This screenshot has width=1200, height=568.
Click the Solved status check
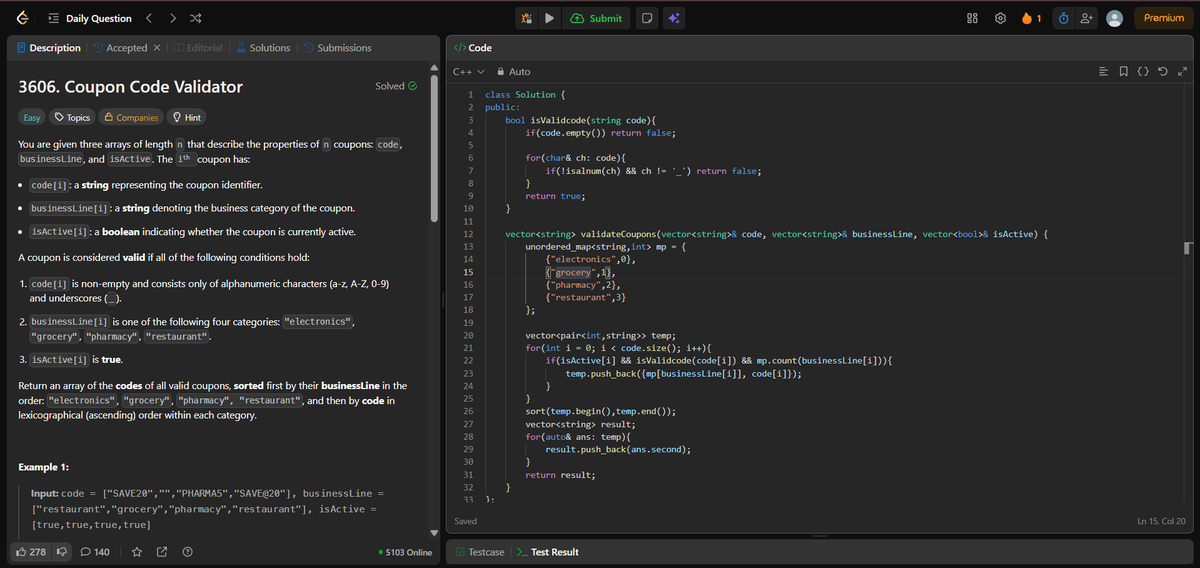(396, 86)
